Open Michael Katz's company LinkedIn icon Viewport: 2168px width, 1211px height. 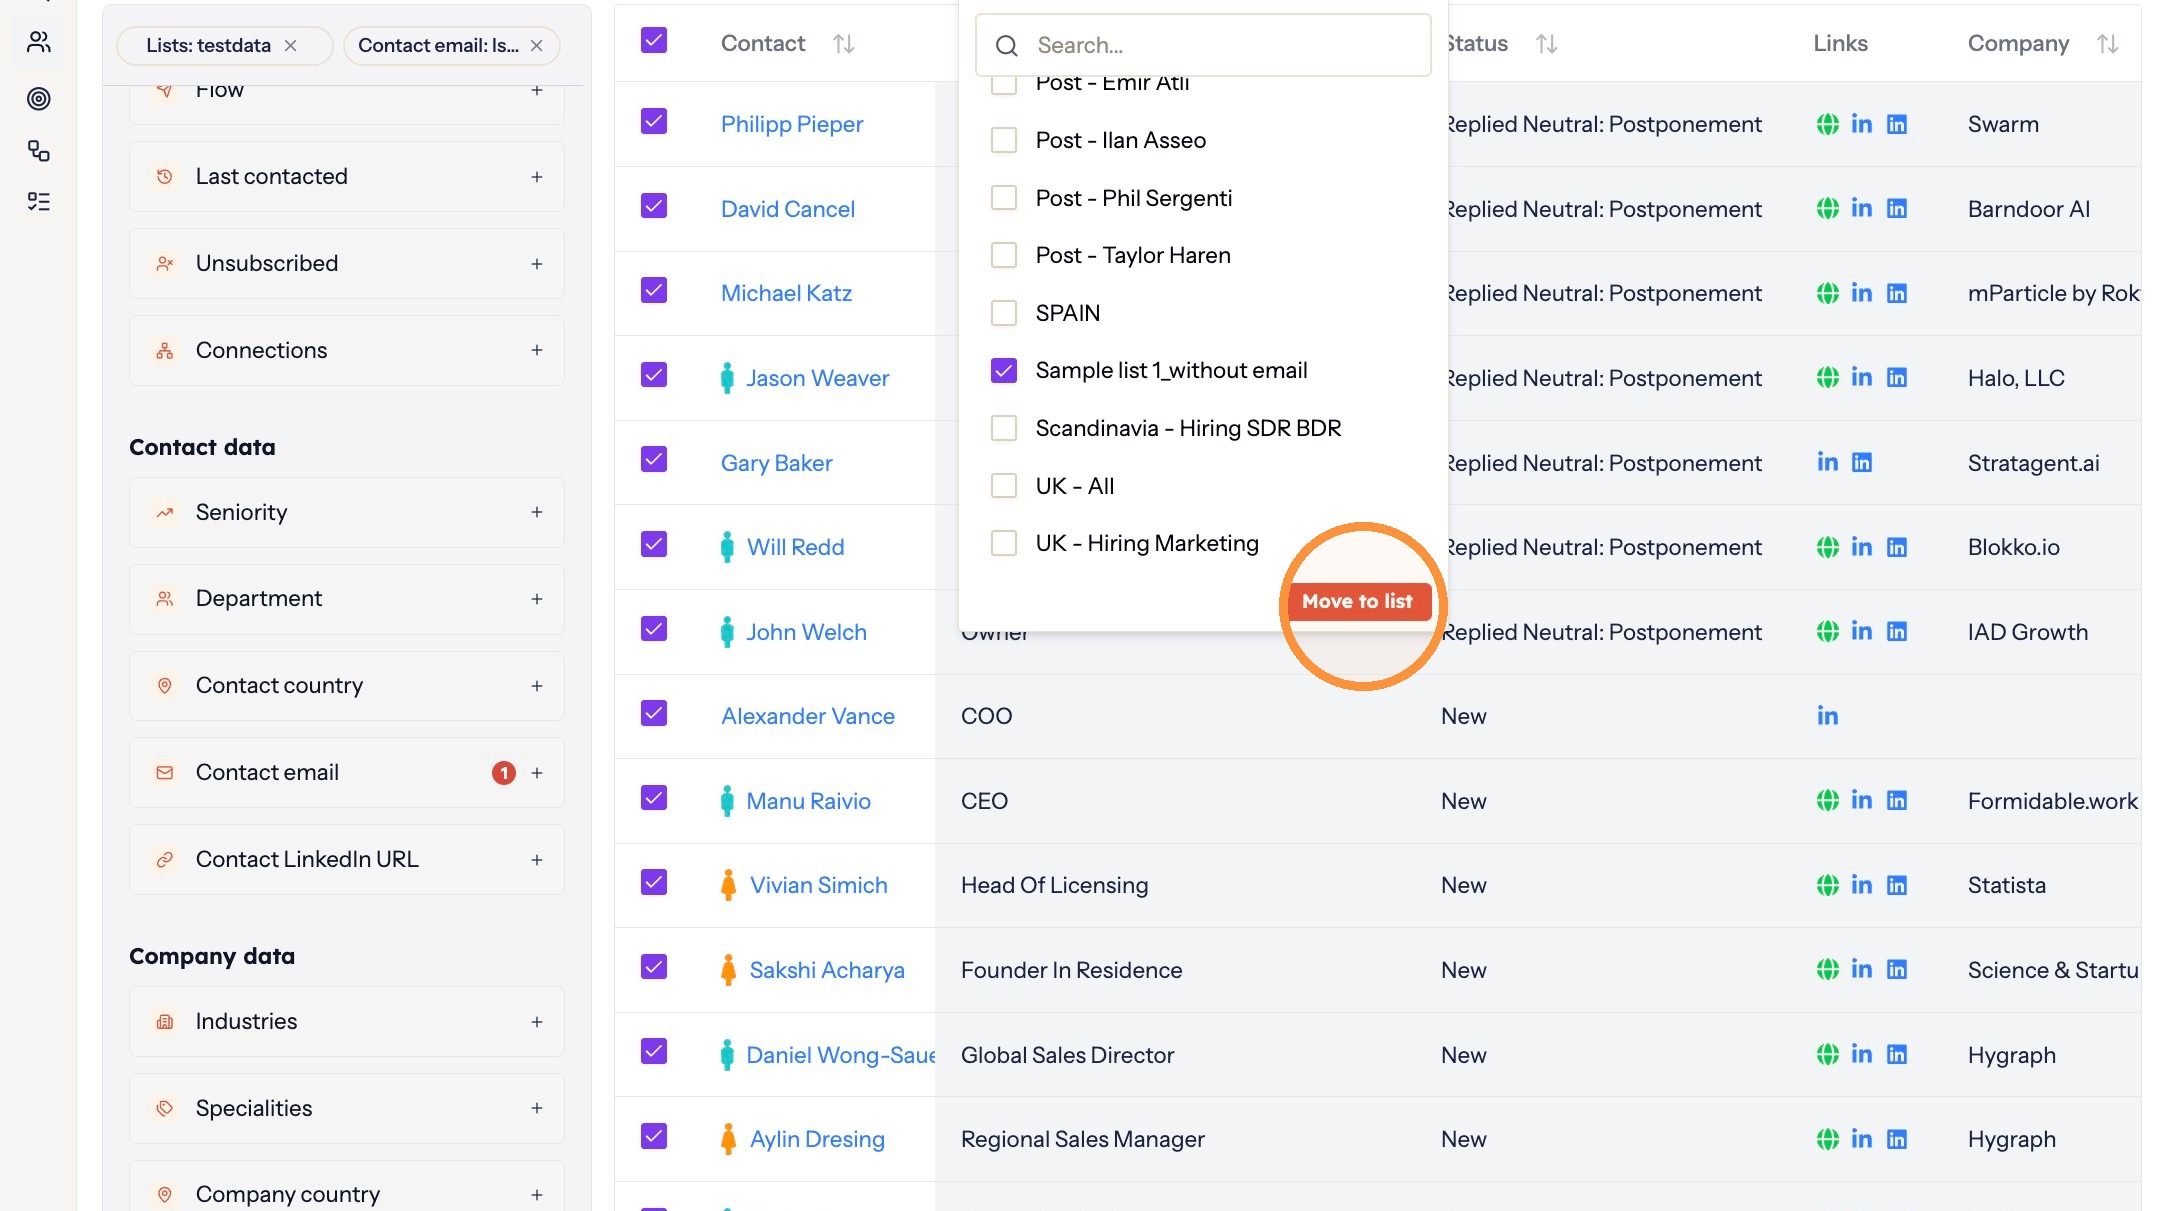(x=1897, y=293)
